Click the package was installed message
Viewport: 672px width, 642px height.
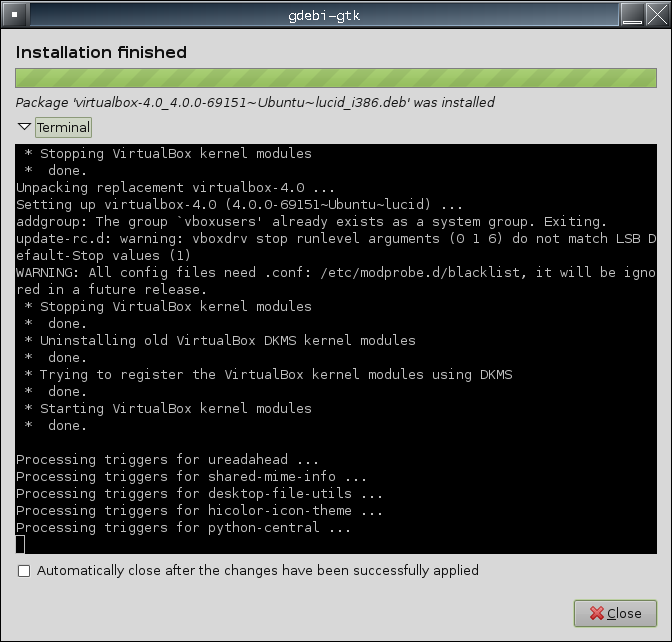pyautogui.click(x=255, y=102)
